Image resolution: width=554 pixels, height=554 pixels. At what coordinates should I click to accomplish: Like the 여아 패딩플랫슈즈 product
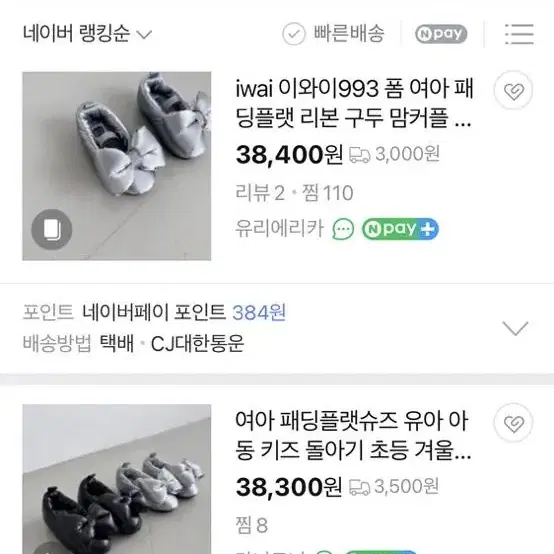(x=513, y=423)
